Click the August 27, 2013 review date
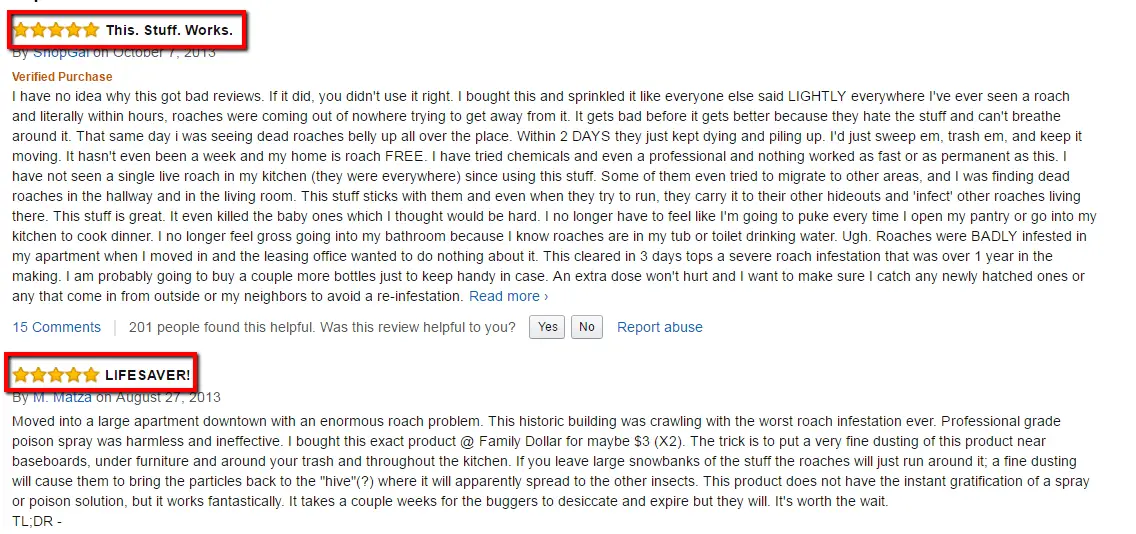 click(x=168, y=397)
